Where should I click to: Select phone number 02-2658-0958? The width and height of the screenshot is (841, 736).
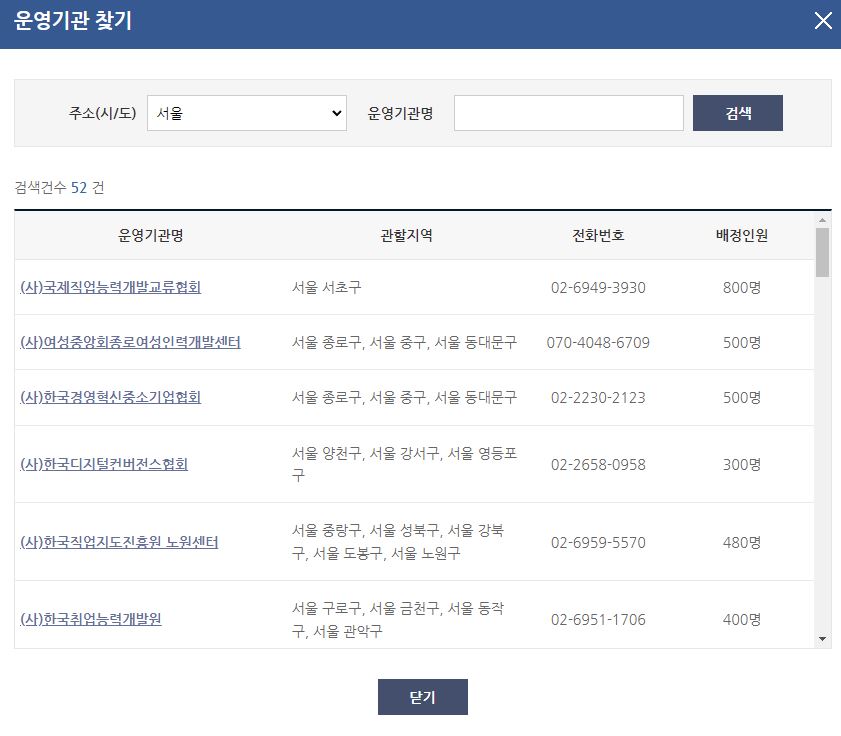(x=598, y=465)
